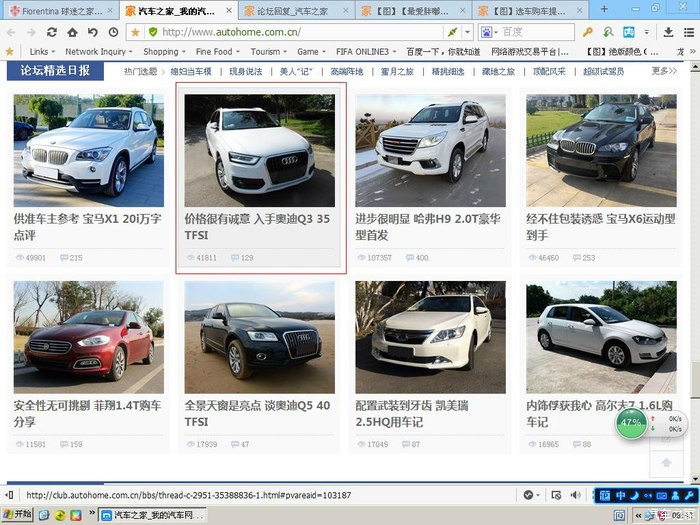Open the 更多>> link in forum header
The height and width of the screenshot is (525, 700).
pos(663,71)
